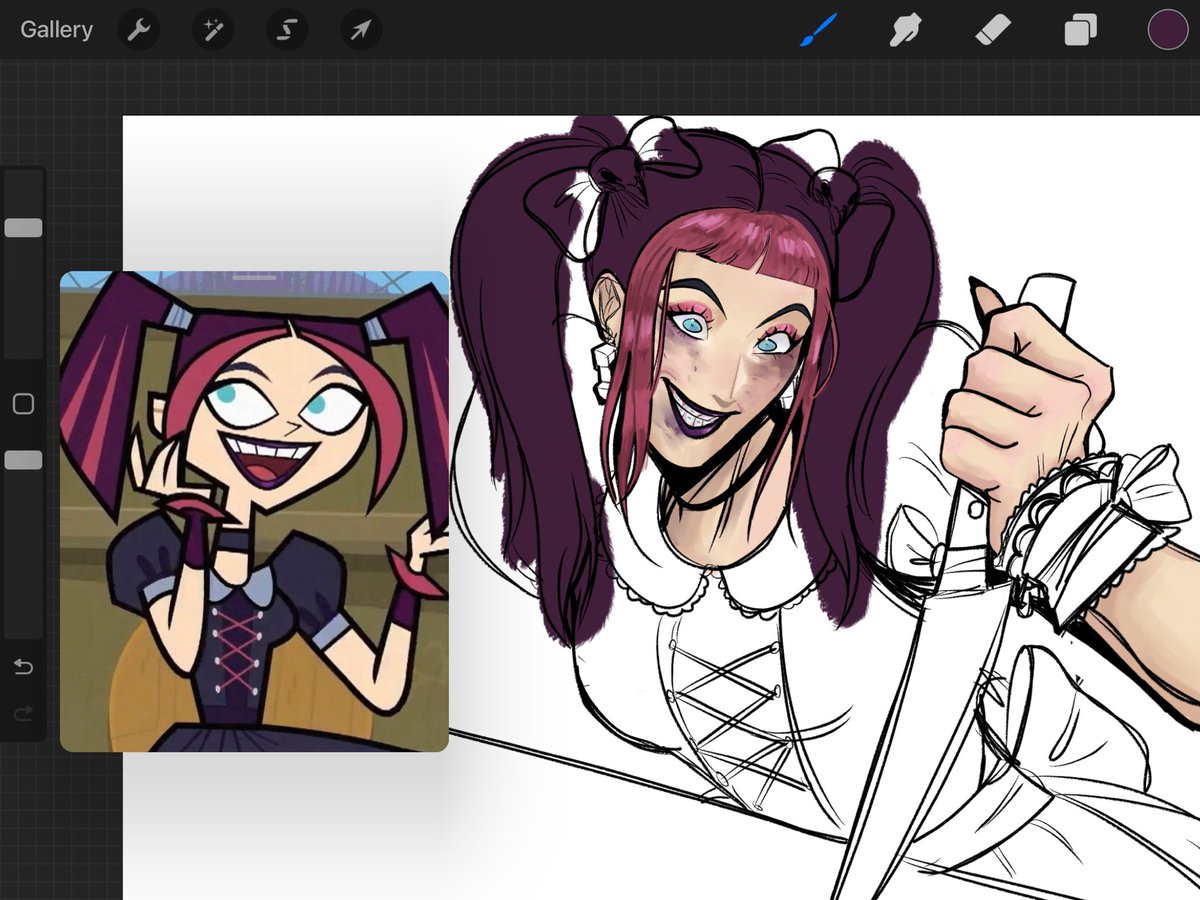Open the Selection tool
The height and width of the screenshot is (900, 1200).
pyautogui.click(x=287, y=30)
